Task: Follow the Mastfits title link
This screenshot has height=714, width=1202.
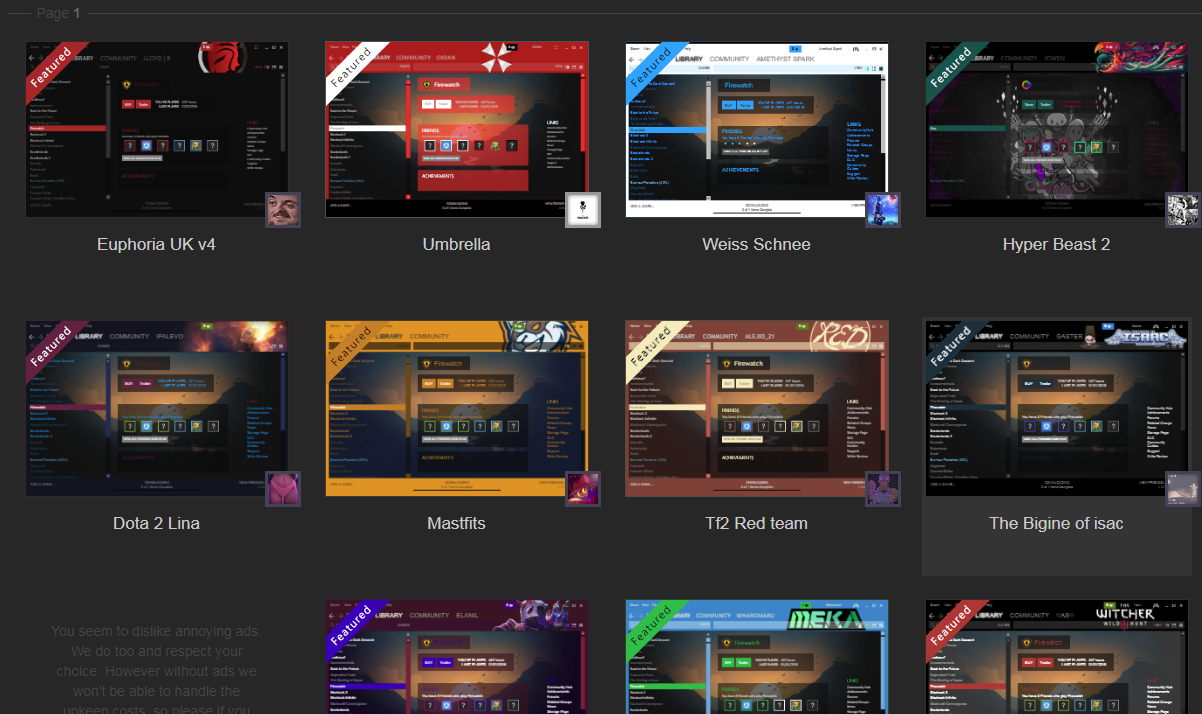Action: tap(457, 523)
